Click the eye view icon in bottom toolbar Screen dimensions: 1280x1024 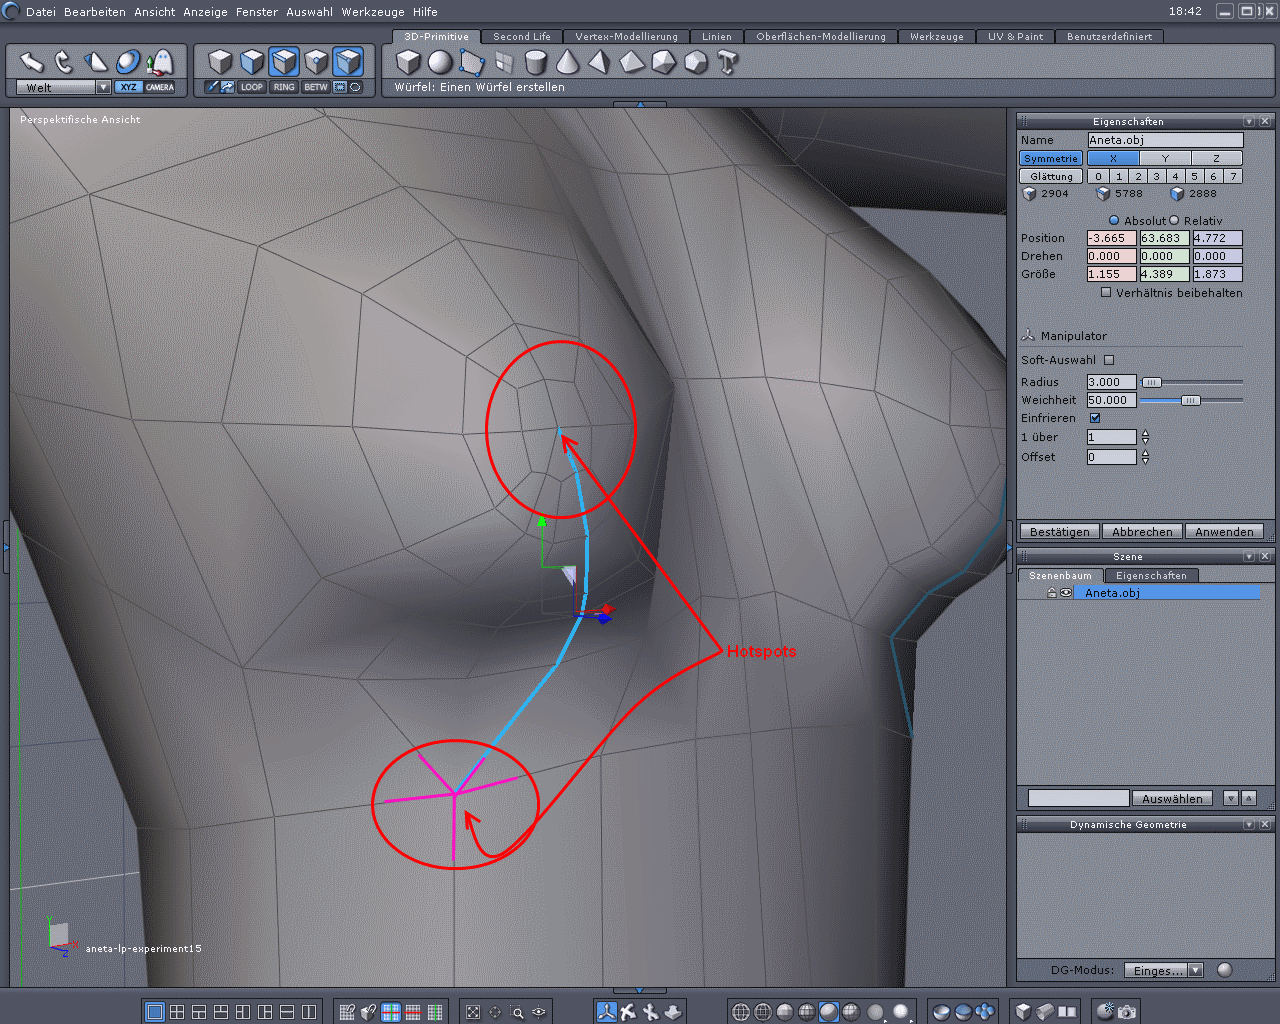coord(539,1012)
